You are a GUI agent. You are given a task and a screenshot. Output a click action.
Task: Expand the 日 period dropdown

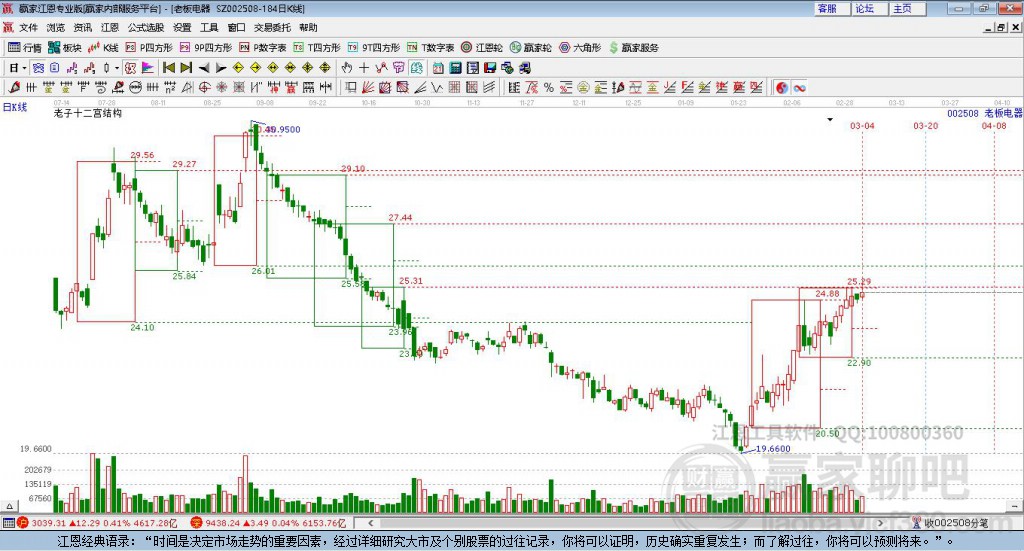click(x=24, y=68)
